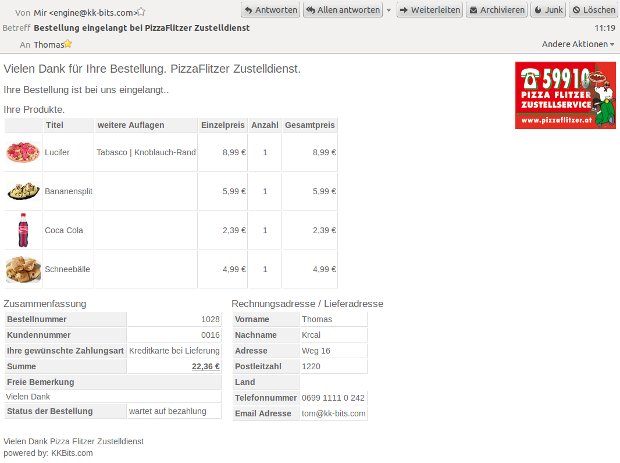Viewport: 620px width, 463px height.
Task: Click the Coca Cola bottle image
Action: point(23,230)
